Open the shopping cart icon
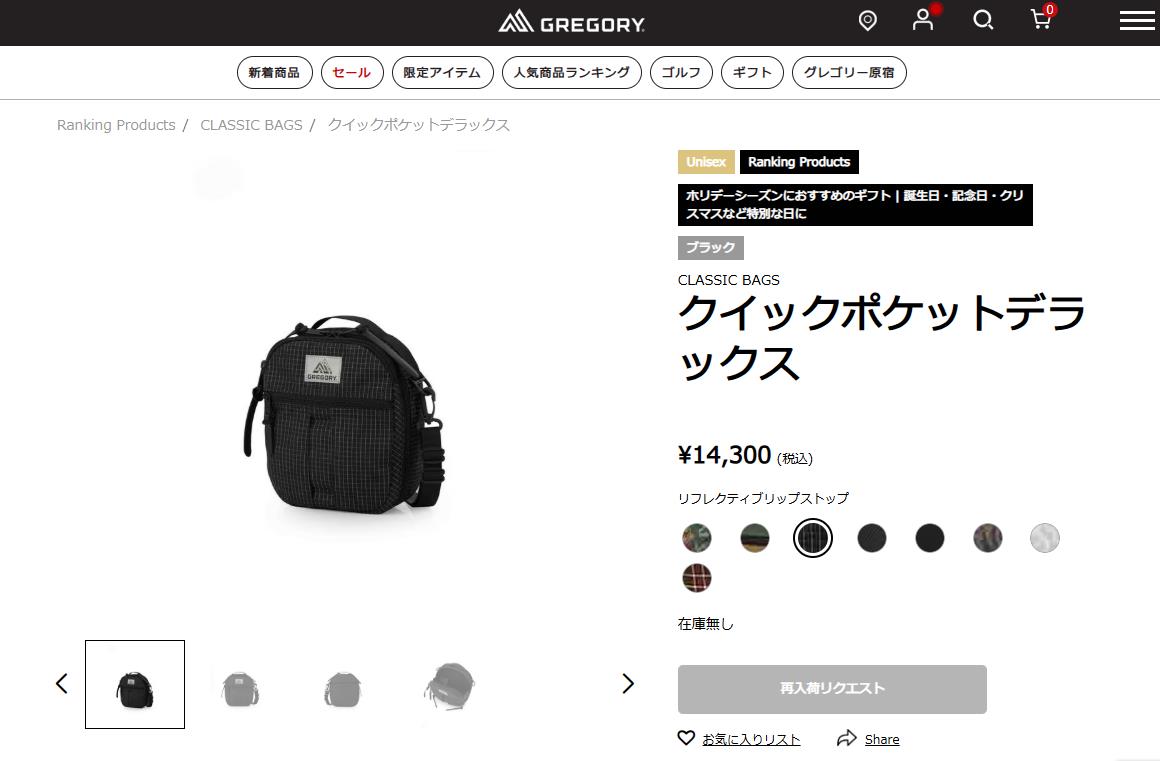Viewport: 1160px width, 761px height. tap(1041, 19)
